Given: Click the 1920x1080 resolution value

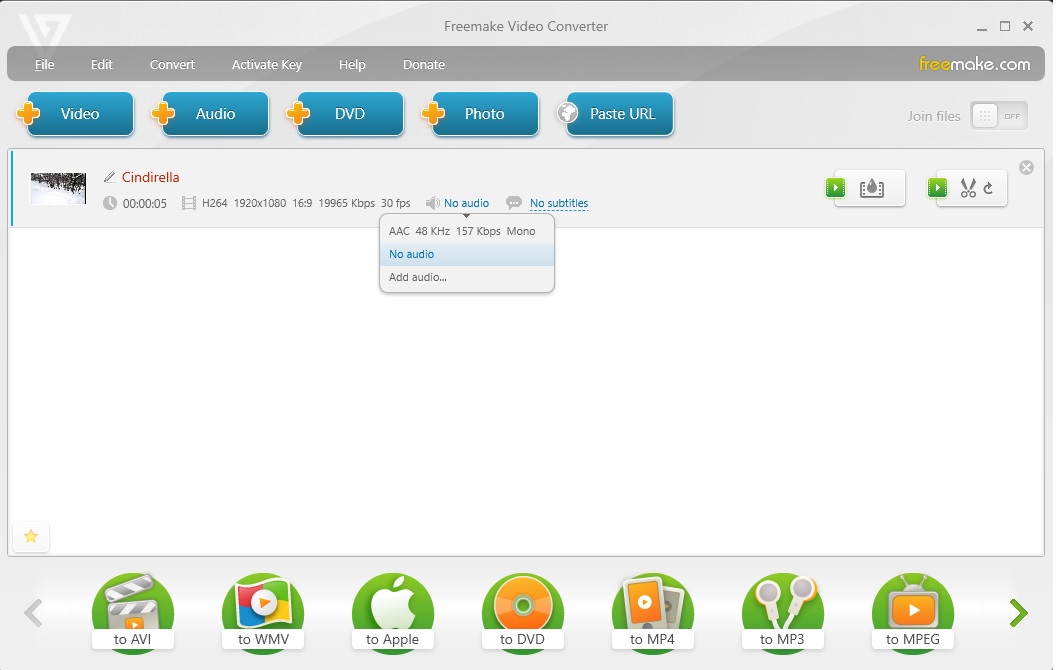Looking at the screenshot, I should point(260,203).
